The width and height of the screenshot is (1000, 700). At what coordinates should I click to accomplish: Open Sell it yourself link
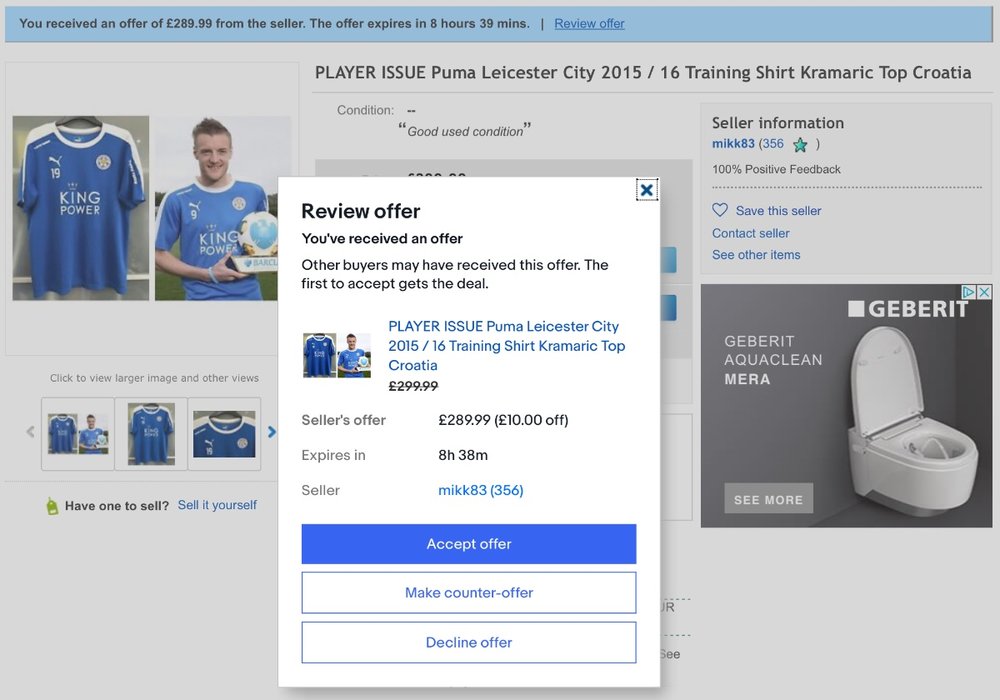217,505
